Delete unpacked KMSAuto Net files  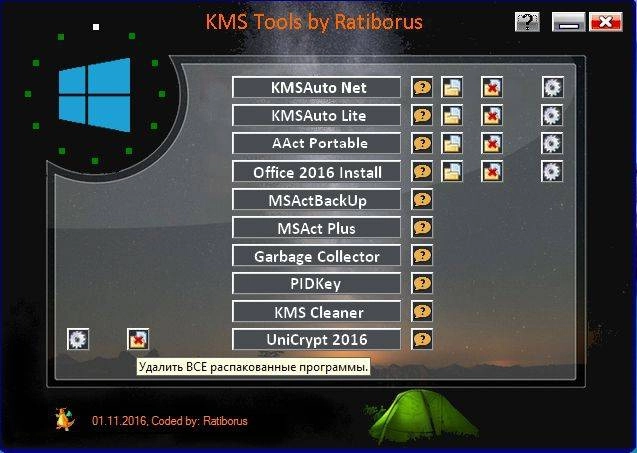click(x=492, y=87)
